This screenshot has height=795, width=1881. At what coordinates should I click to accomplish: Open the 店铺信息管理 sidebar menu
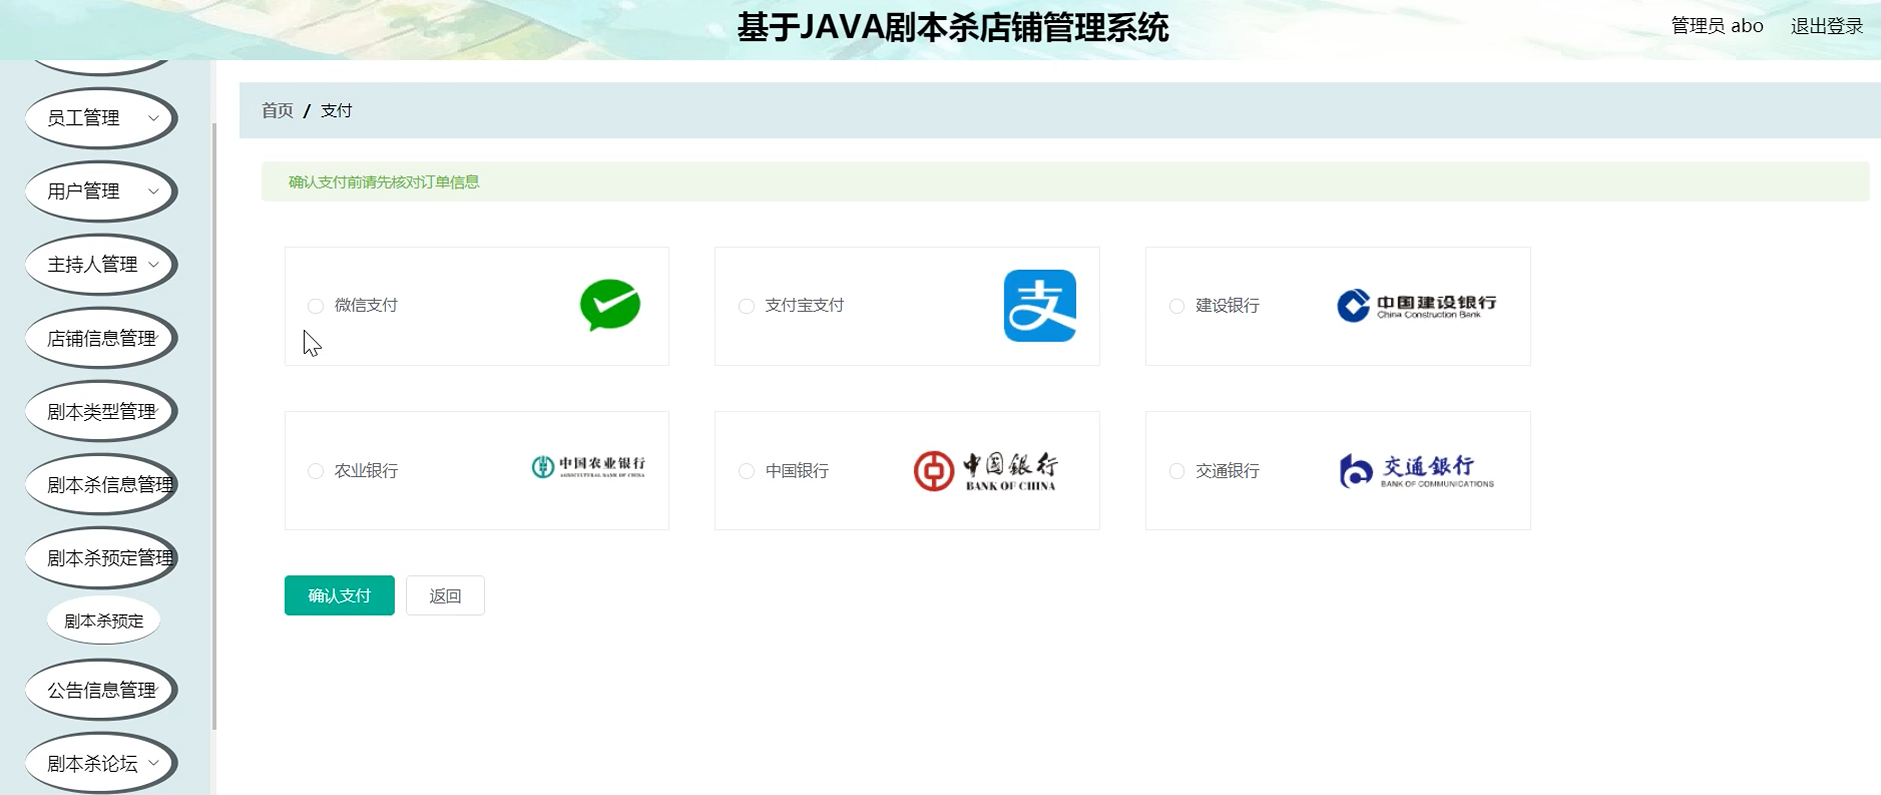coord(101,338)
